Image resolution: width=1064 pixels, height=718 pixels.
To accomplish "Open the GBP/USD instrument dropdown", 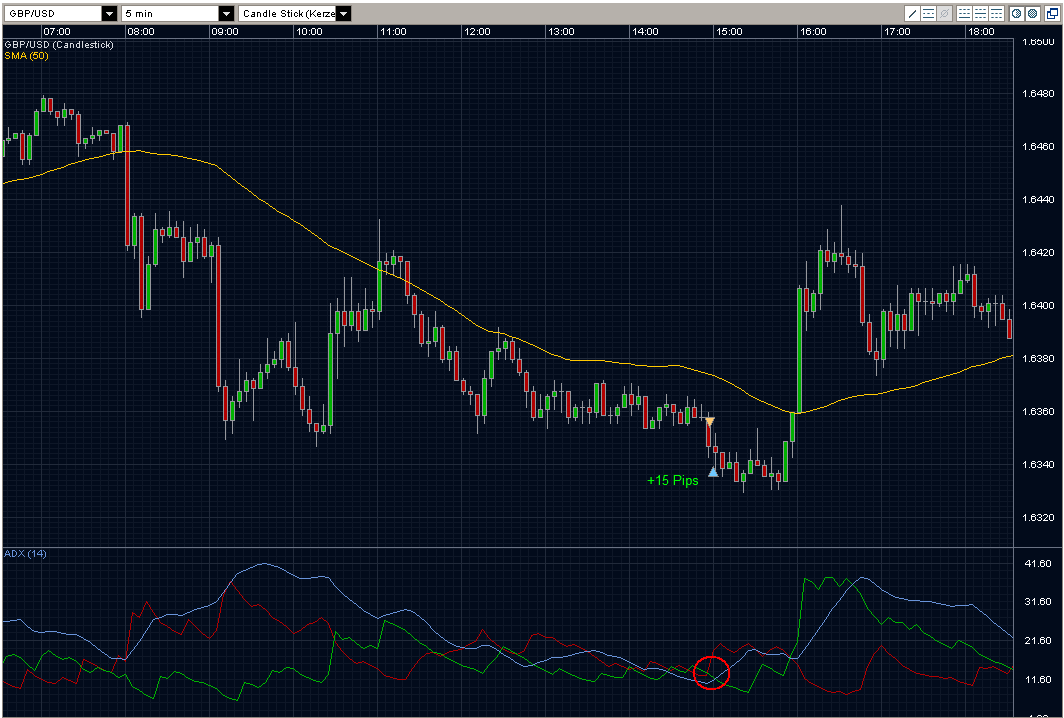I will click(x=109, y=14).
